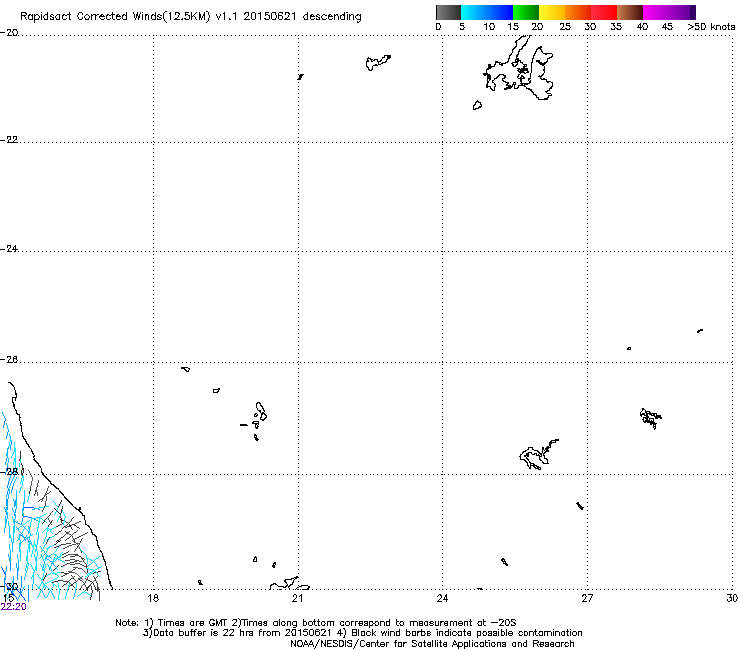Click the NOAA/NESDIS credit line
The image size is (740, 650).
432,644
